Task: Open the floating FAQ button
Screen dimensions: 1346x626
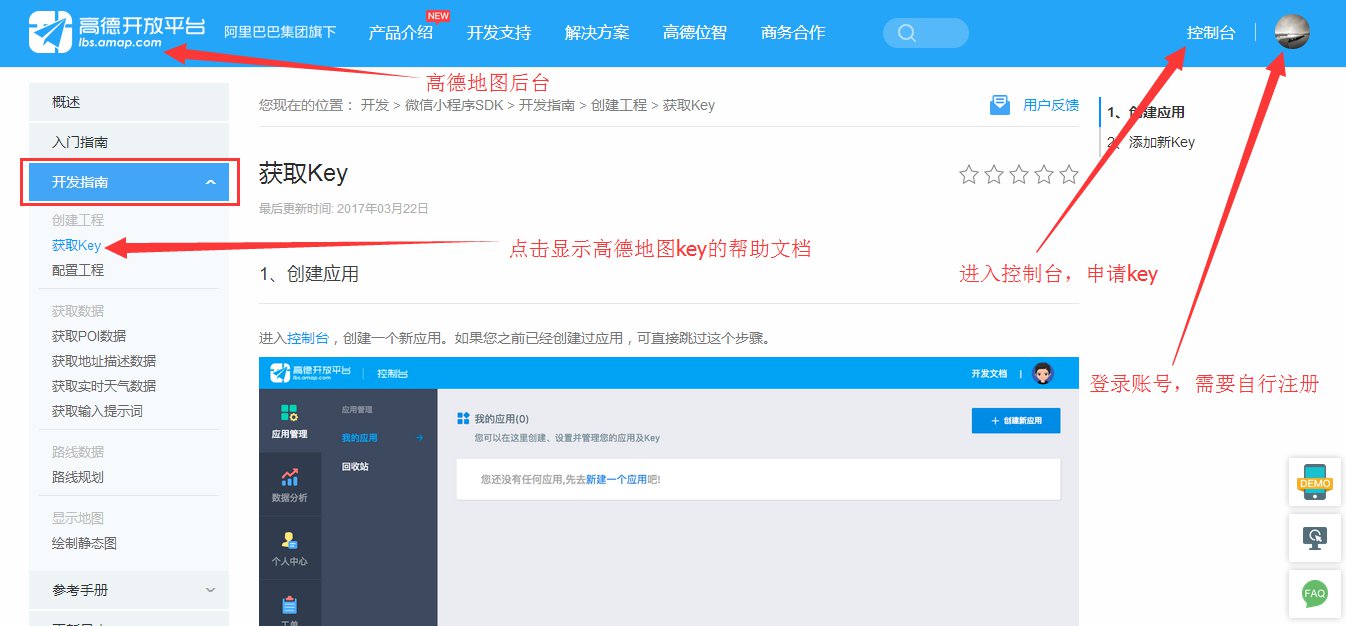Action: point(1315,593)
